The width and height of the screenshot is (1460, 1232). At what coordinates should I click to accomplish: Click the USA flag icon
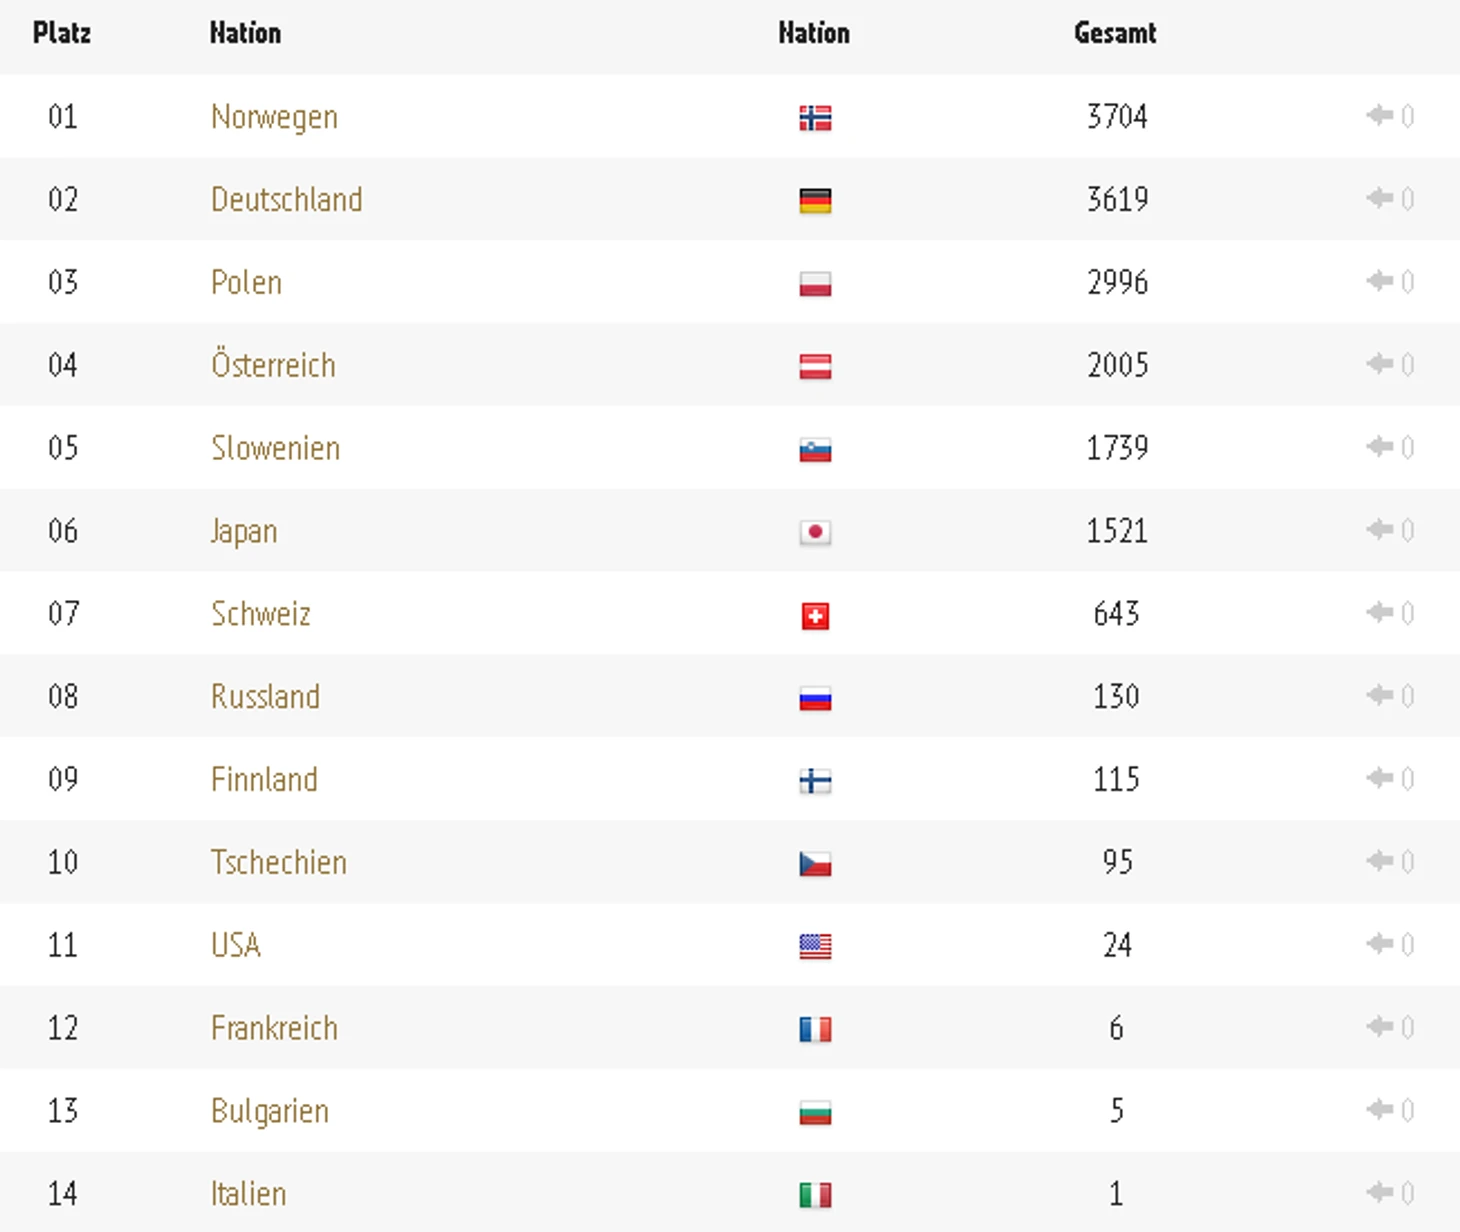pos(815,946)
